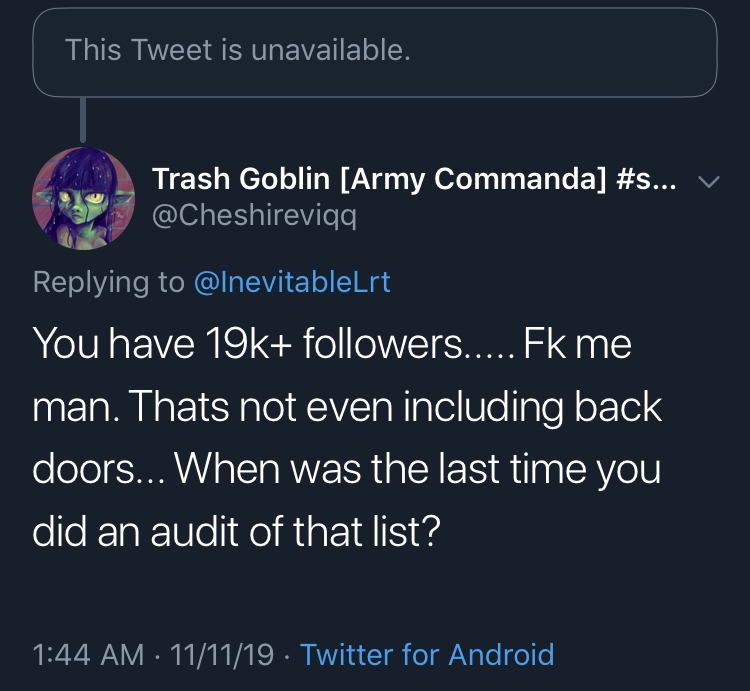Click the 1:44 AM timestamp
The width and height of the screenshot is (750, 691).
88,655
